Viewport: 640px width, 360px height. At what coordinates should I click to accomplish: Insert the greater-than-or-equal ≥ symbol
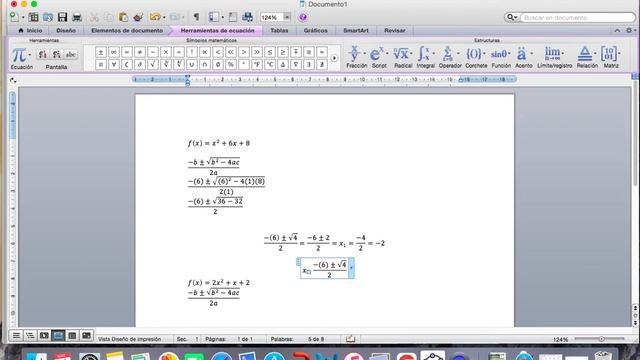(x=283, y=52)
